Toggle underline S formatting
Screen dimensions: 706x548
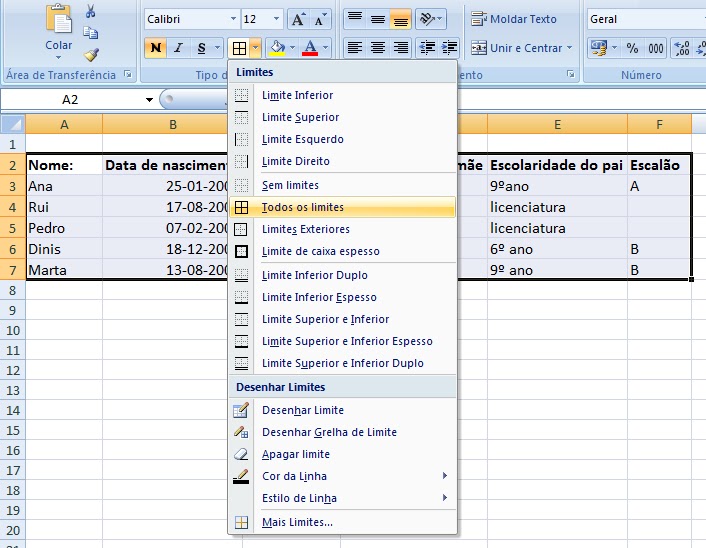click(201, 48)
